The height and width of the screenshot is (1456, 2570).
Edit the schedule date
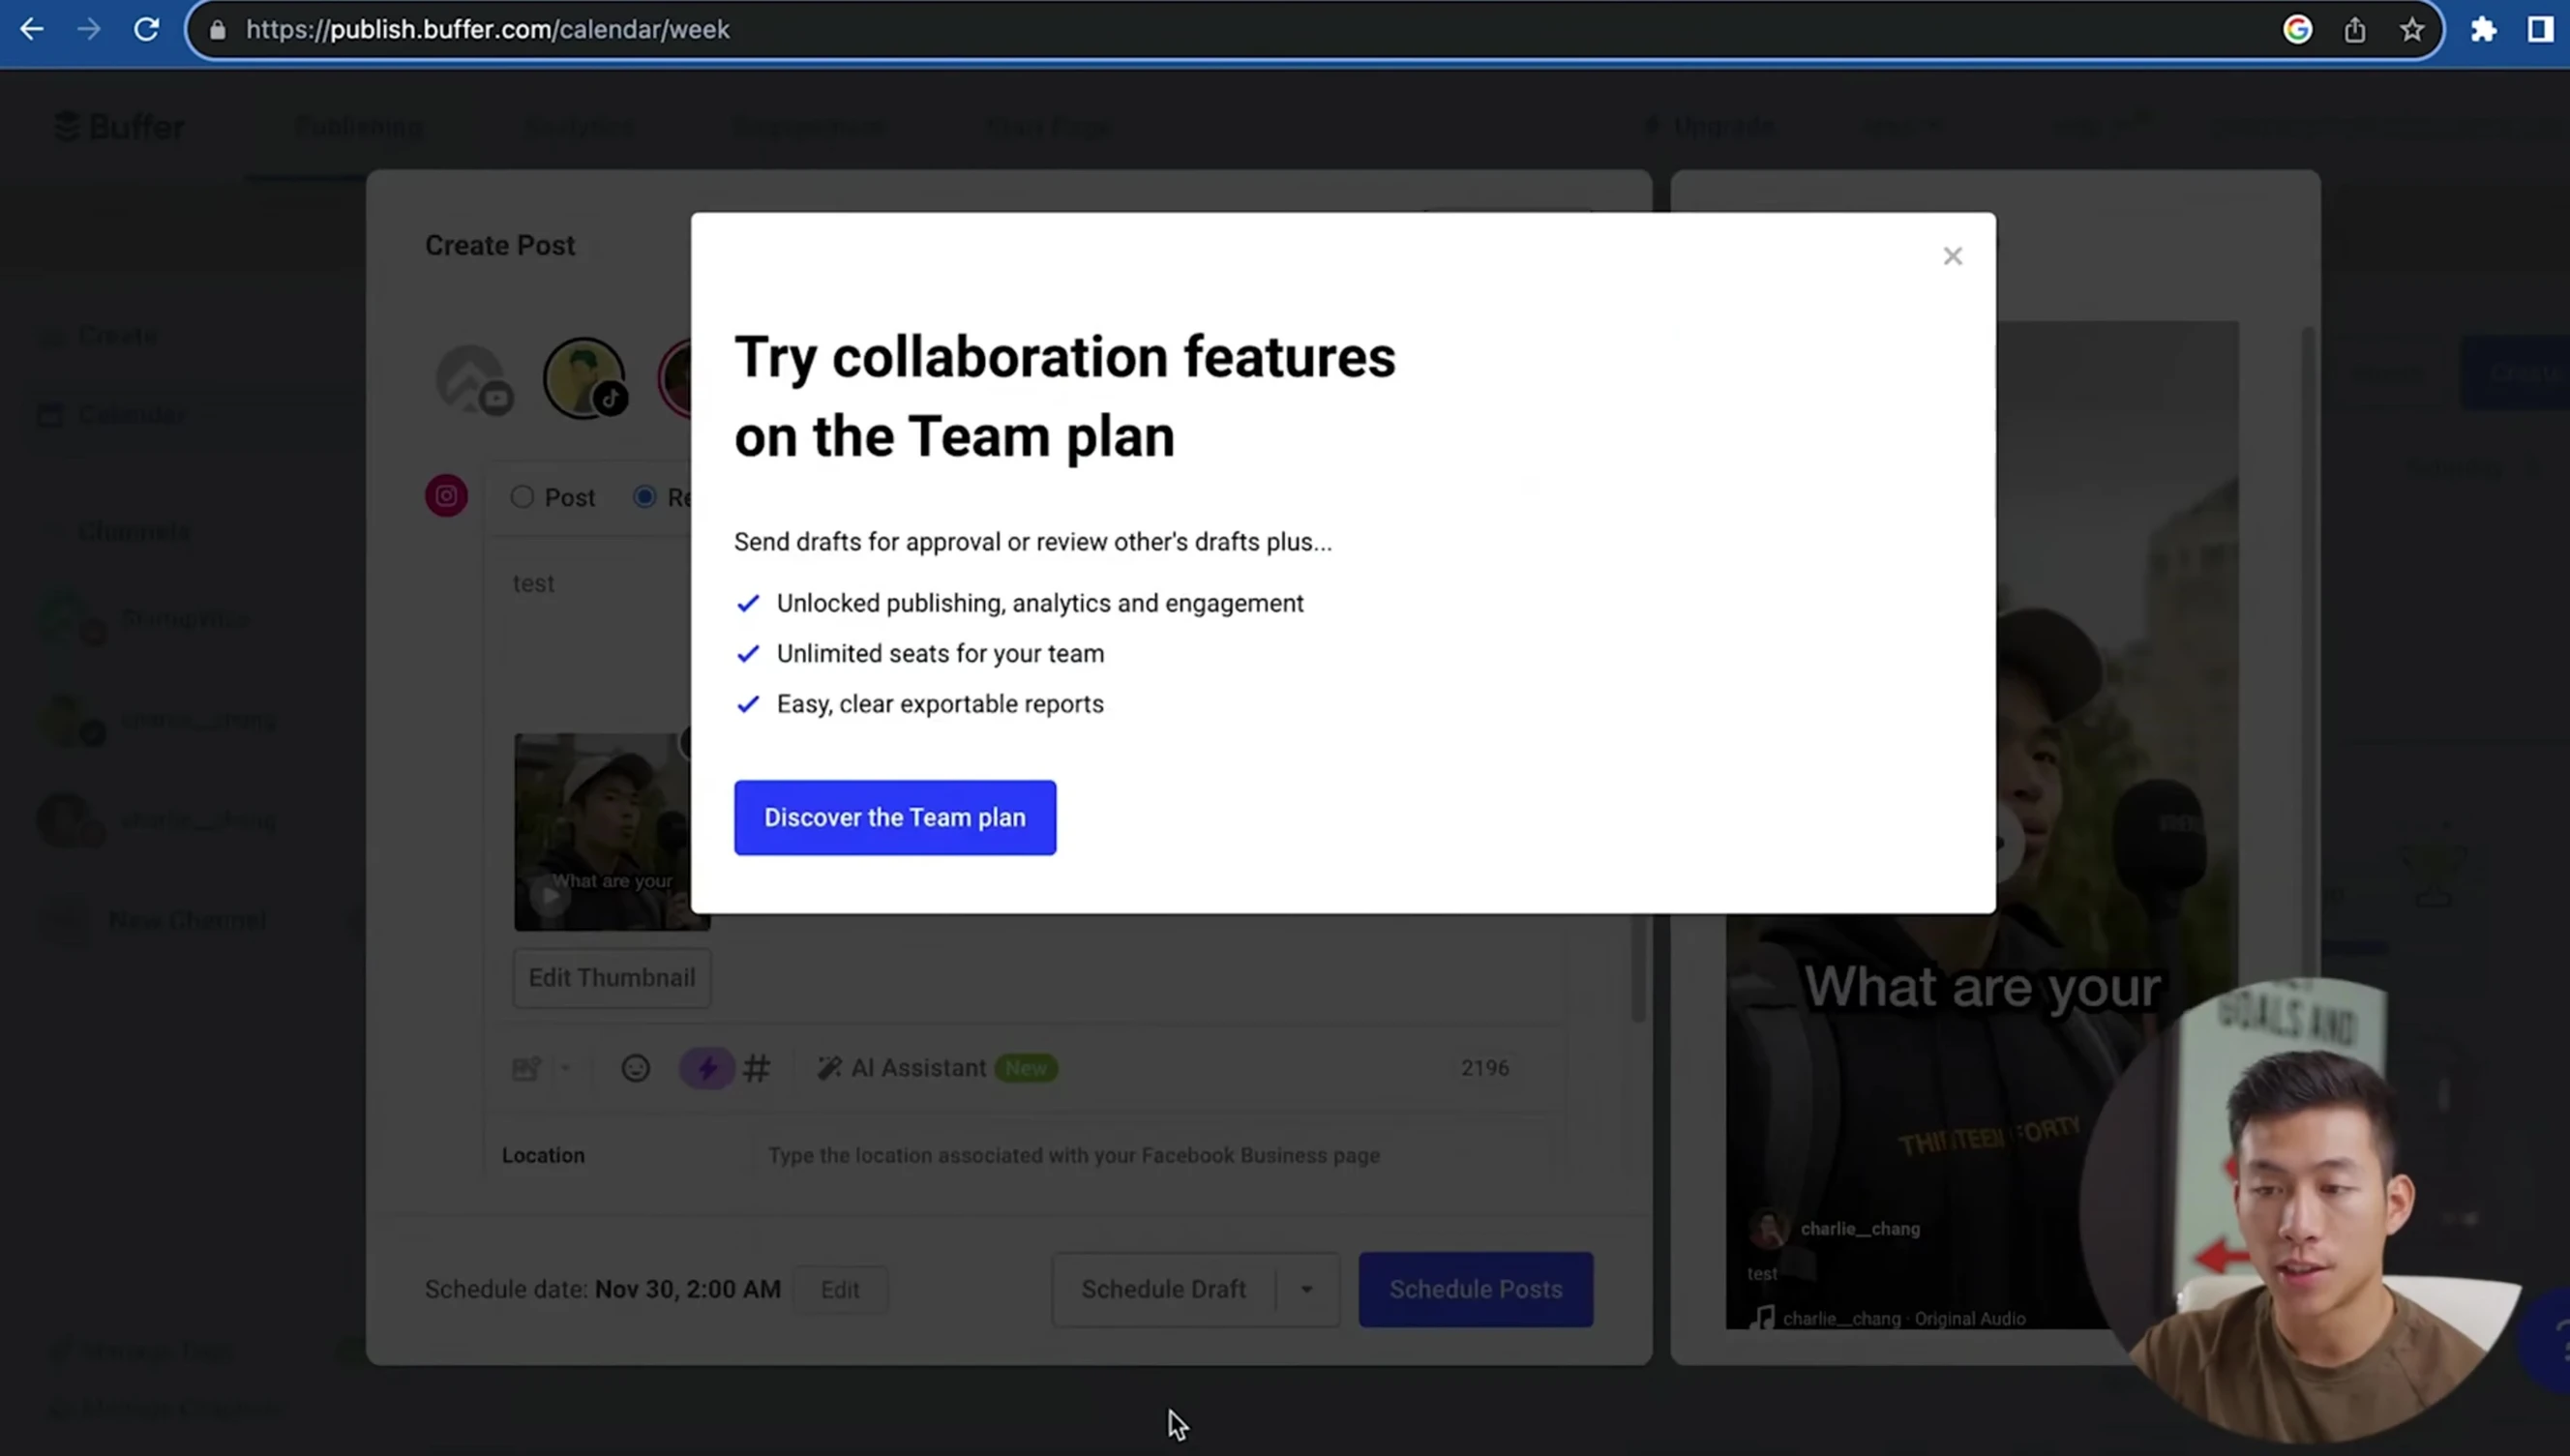[x=840, y=1289]
